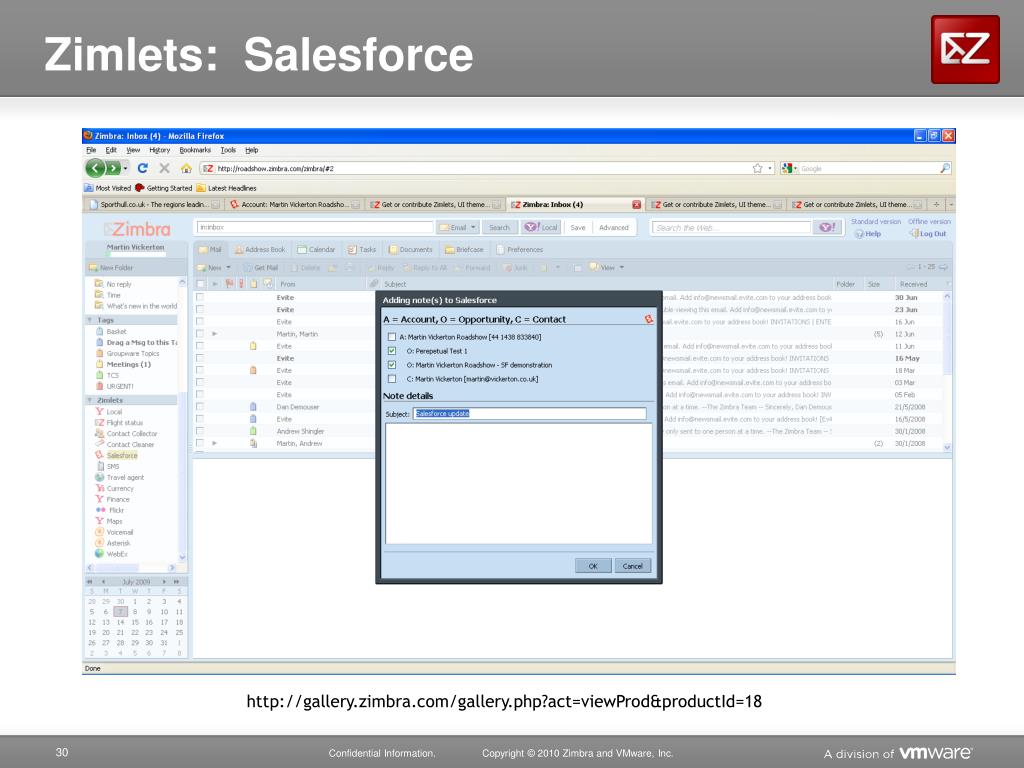Expand the Martin, Martin conversation
This screenshot has height=768, width=1024.
click(215, 334)
